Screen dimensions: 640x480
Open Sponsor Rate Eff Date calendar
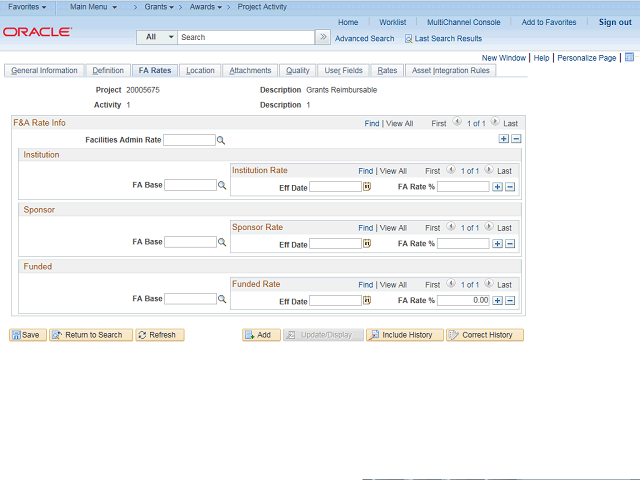pyautogui.click(x=367, y=244)
